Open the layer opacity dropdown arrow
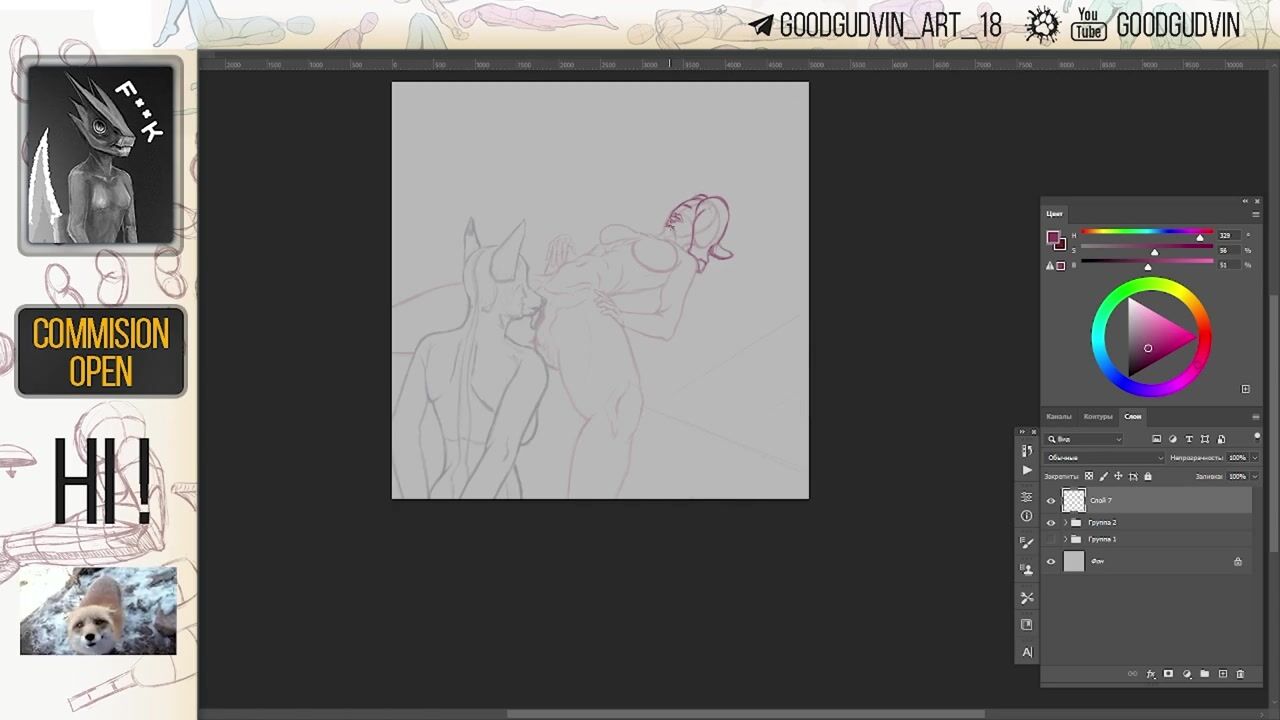The image size is (1280, 720). pyautogui.click(x=1254, y=458)
